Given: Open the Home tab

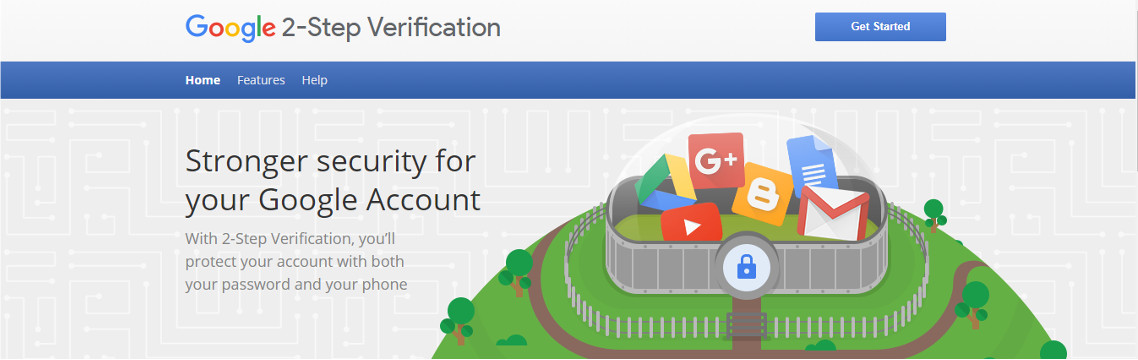Looking at the screenshot, I should click(202, 80).
